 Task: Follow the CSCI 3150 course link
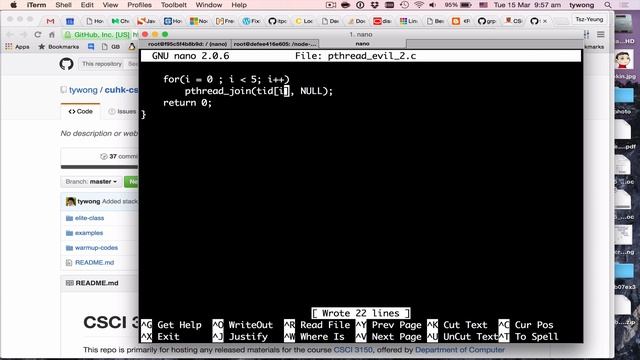[353, 350]
